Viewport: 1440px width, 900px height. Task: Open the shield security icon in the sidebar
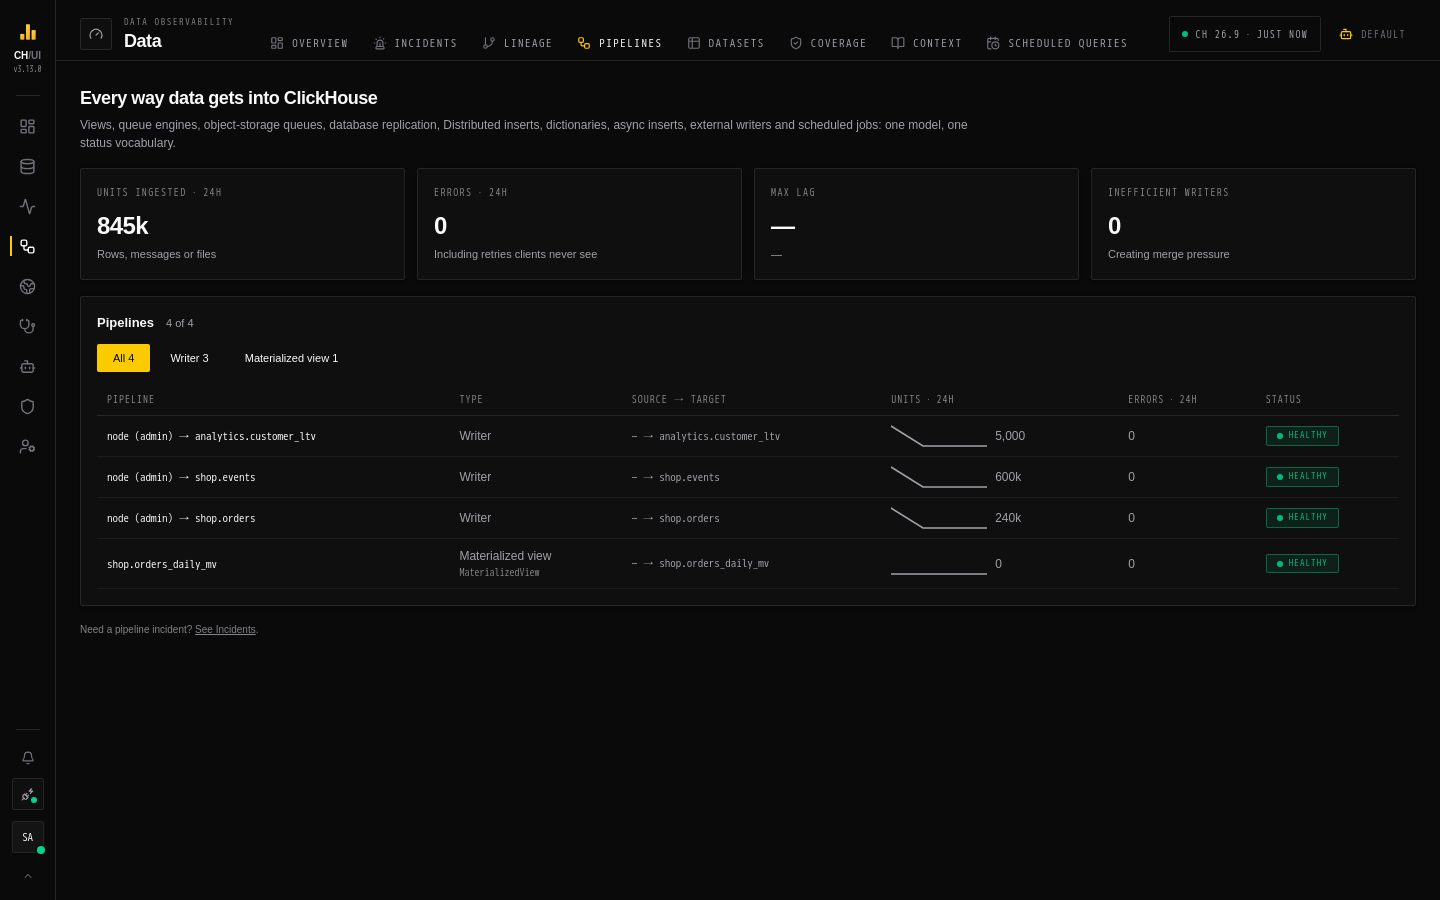tap(27, 407)
